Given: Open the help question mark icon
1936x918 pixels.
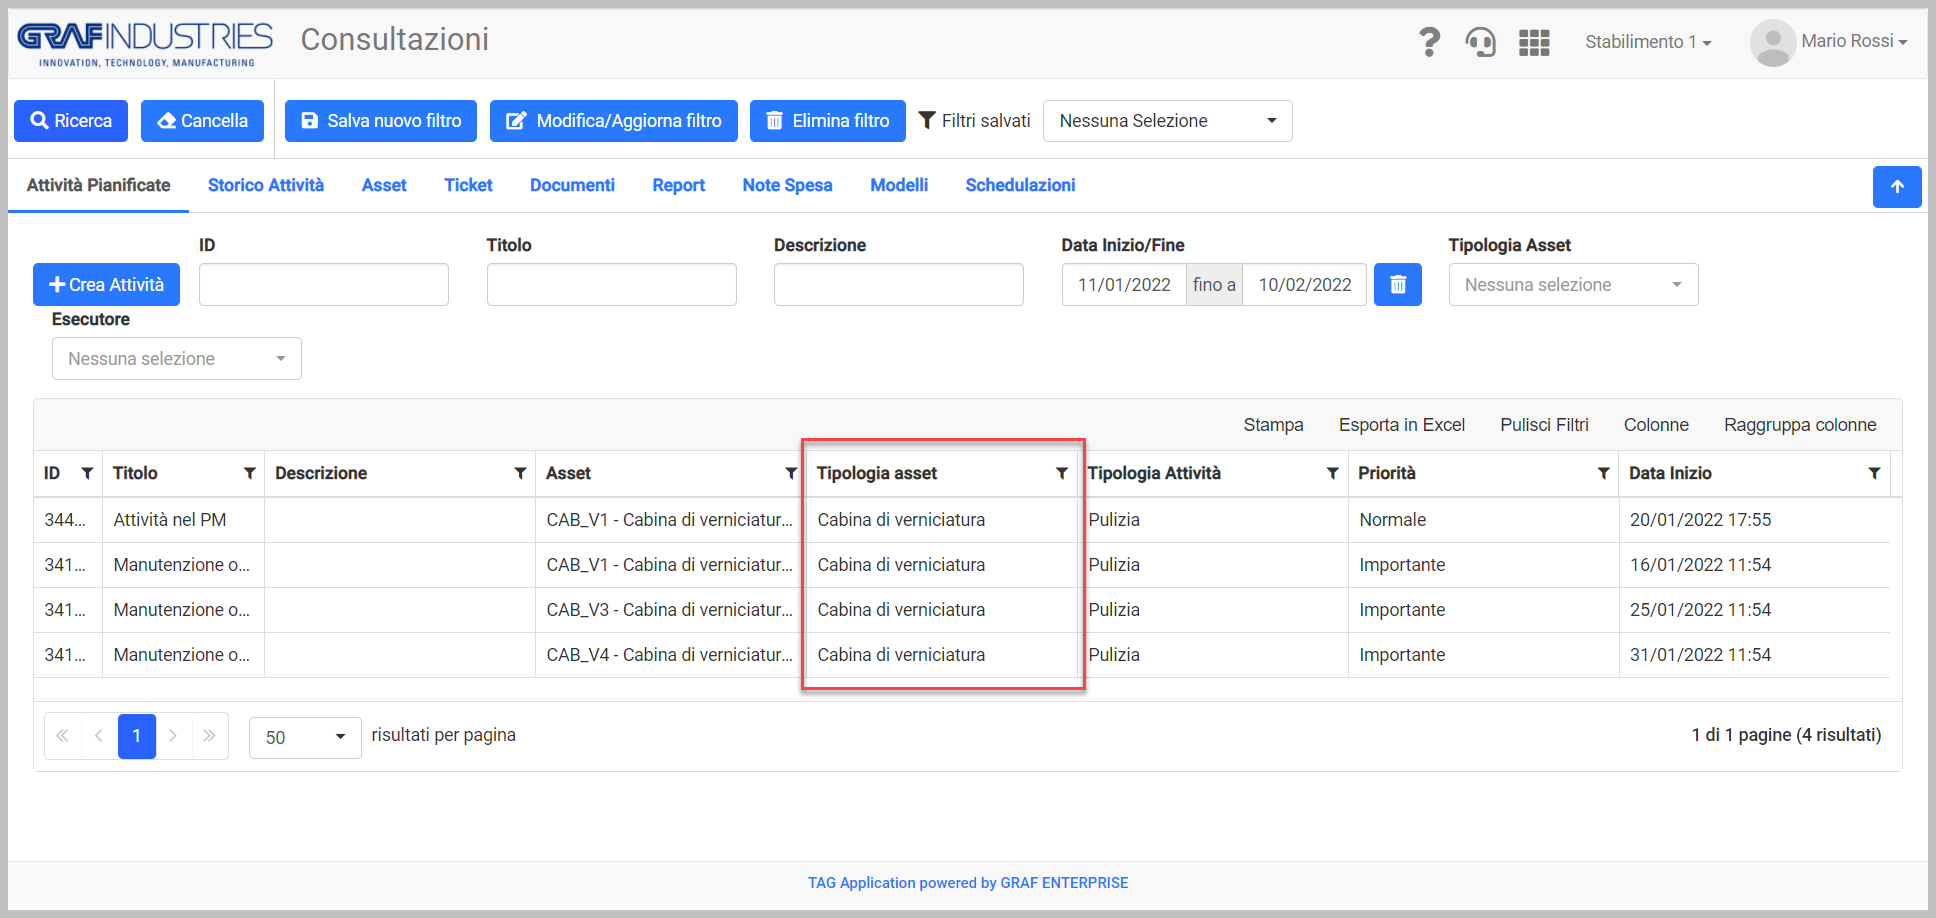Looking at the screenshot, I should click(1430, 42).
